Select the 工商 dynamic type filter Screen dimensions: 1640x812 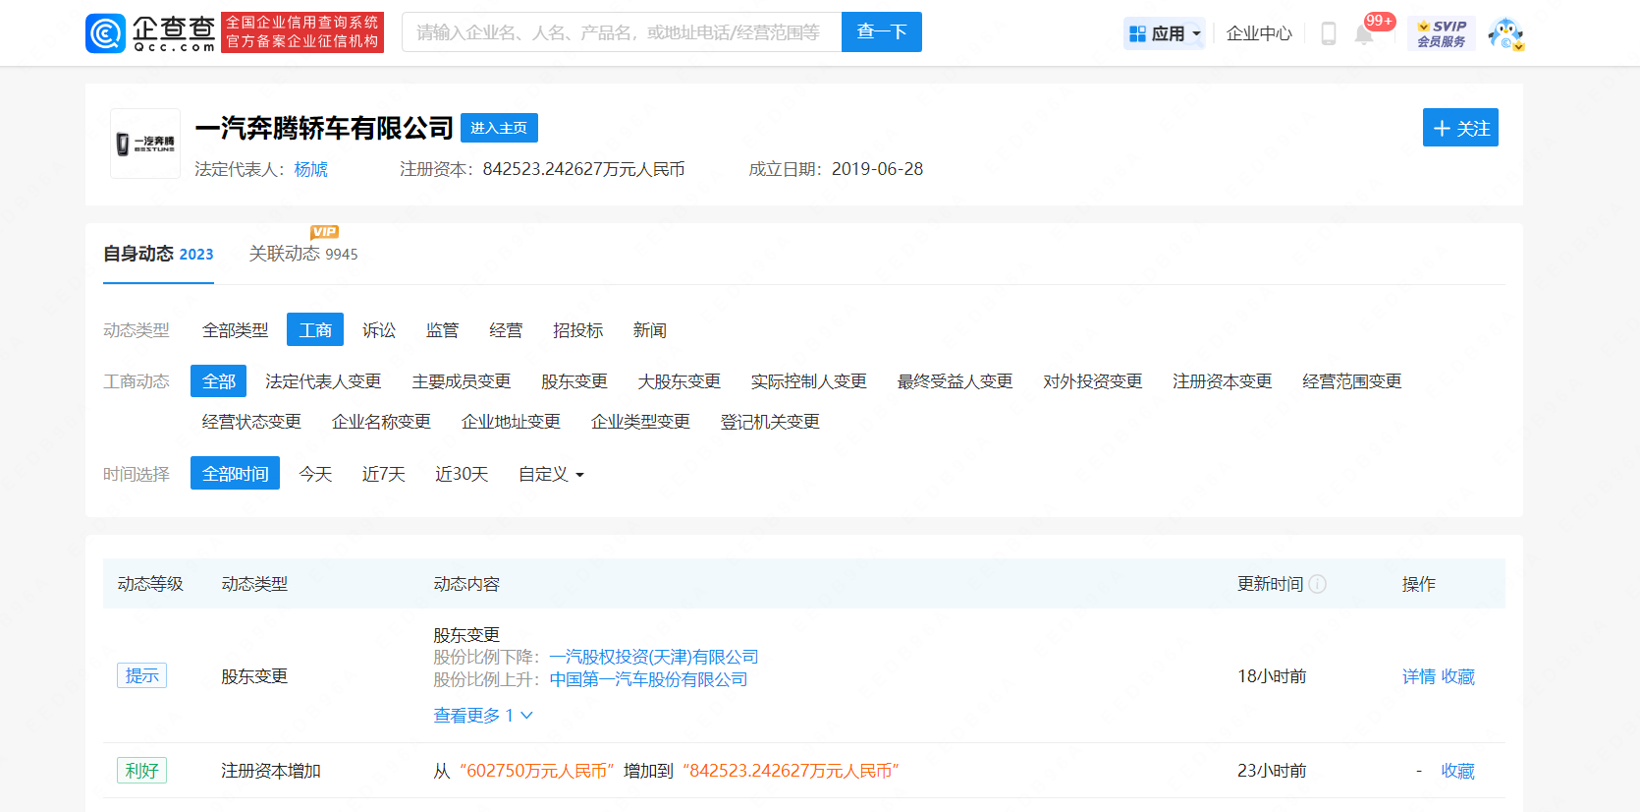tap(315, 330)
